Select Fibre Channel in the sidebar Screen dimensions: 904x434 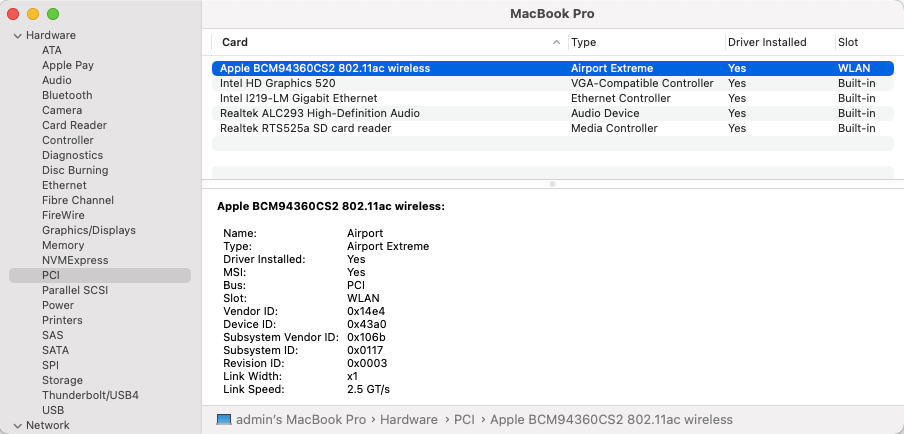[78, 200]
